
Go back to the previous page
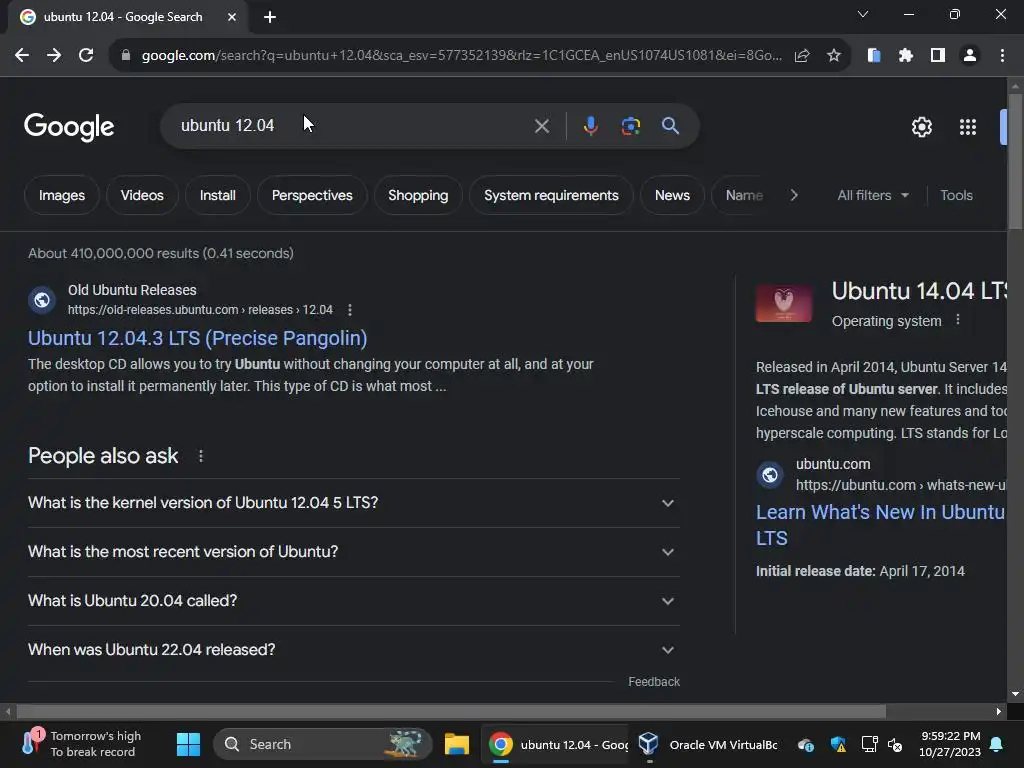pos(22,56)
